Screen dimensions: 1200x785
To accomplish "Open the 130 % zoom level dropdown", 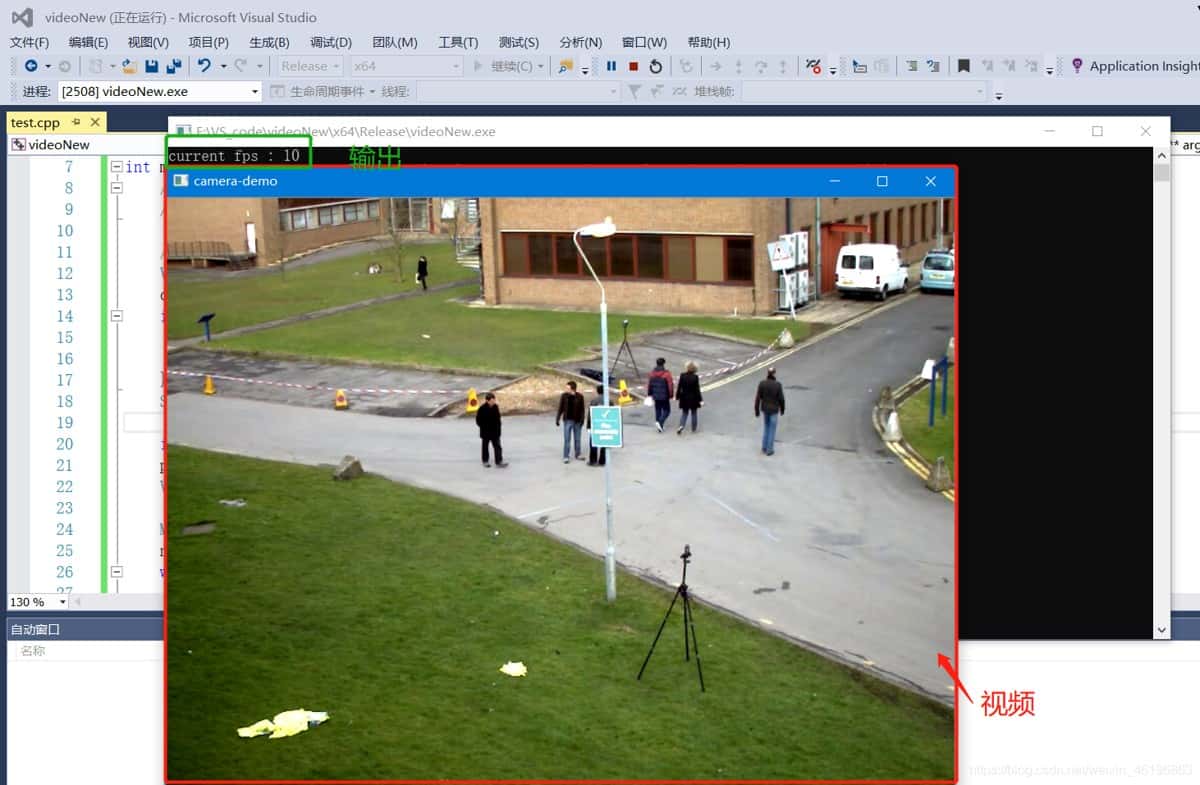I will pos(37,602).
